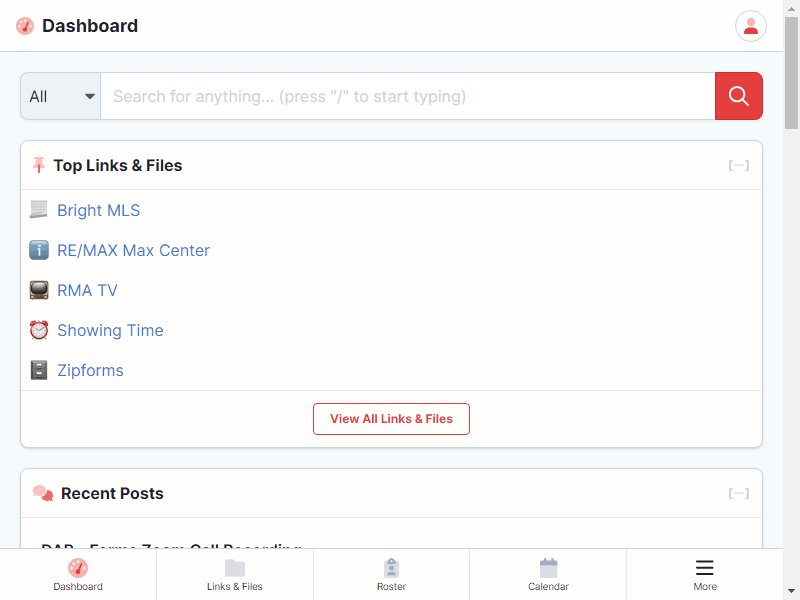Viewport: 800px width, 600px height.
Task: Click the Showing Time alarm clock icon
Action: click(39, 330)
